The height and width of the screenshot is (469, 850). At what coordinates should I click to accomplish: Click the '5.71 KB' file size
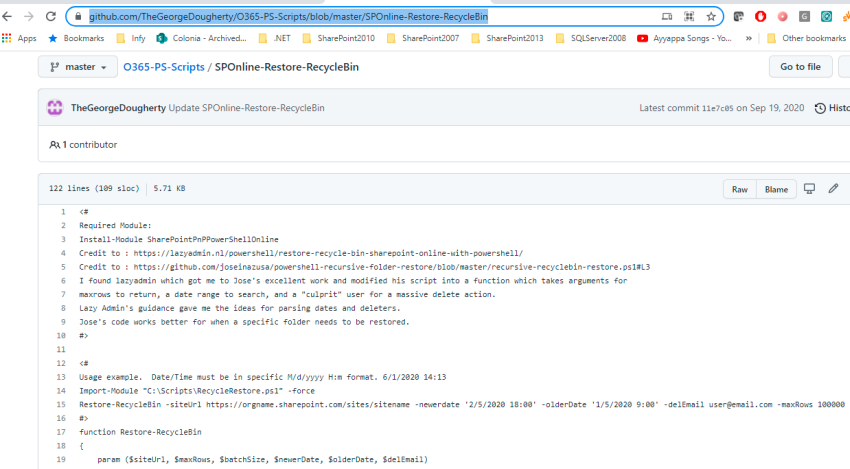point(169,189)
